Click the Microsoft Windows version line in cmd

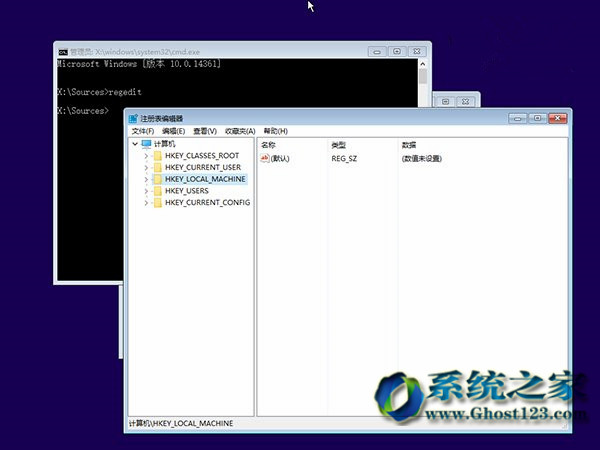coord(139,64)
